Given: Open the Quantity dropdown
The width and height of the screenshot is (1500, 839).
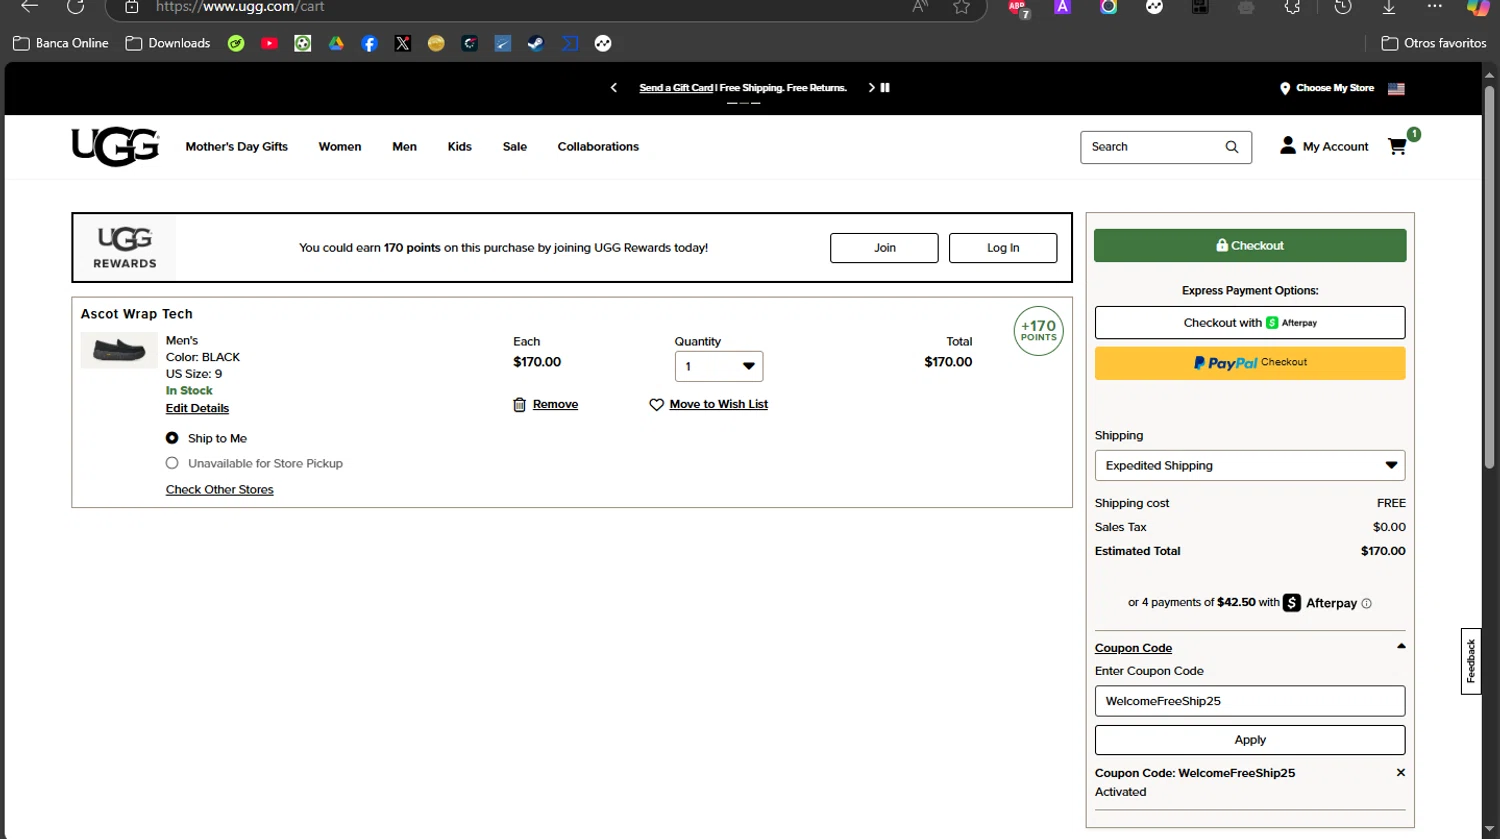Looking at the screenshot, I should tap(718, 367).
